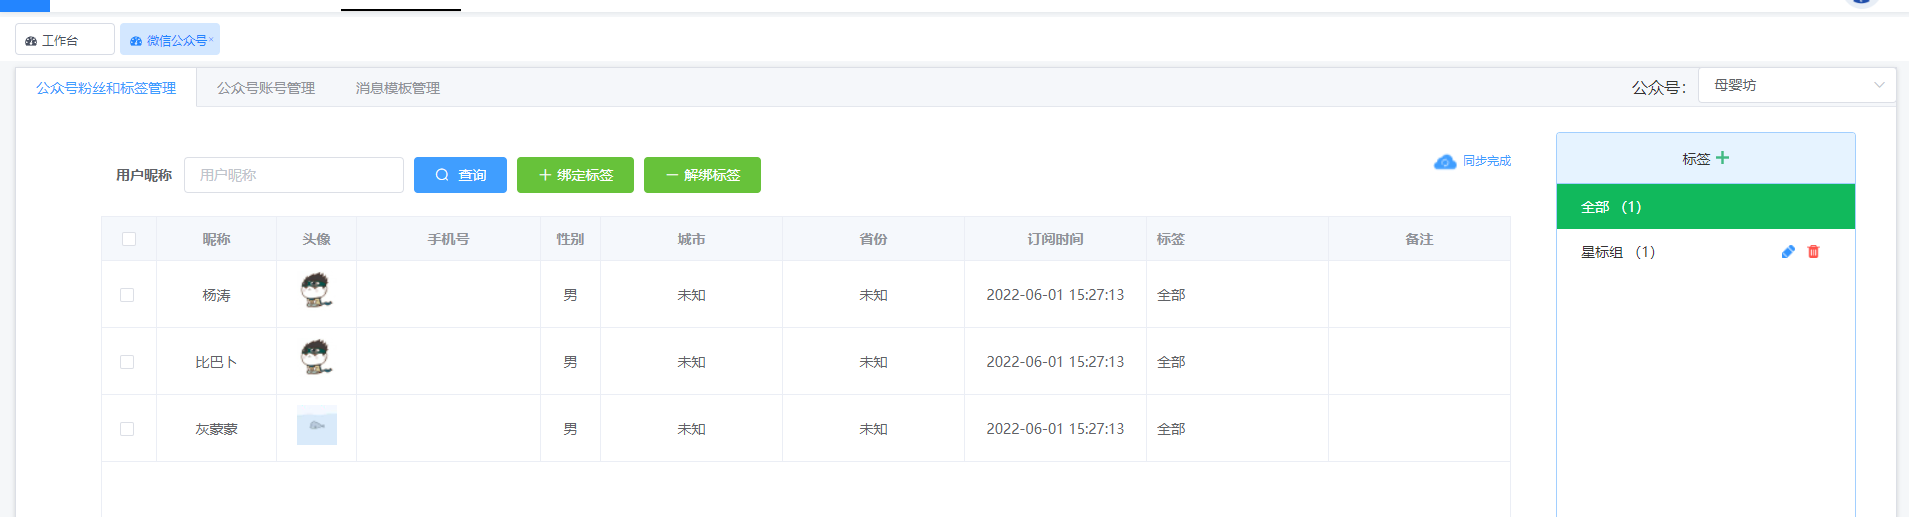
Task: Switch to 公众号账号管理 tab
Action: pyautogui.click(x=266, y=88)
